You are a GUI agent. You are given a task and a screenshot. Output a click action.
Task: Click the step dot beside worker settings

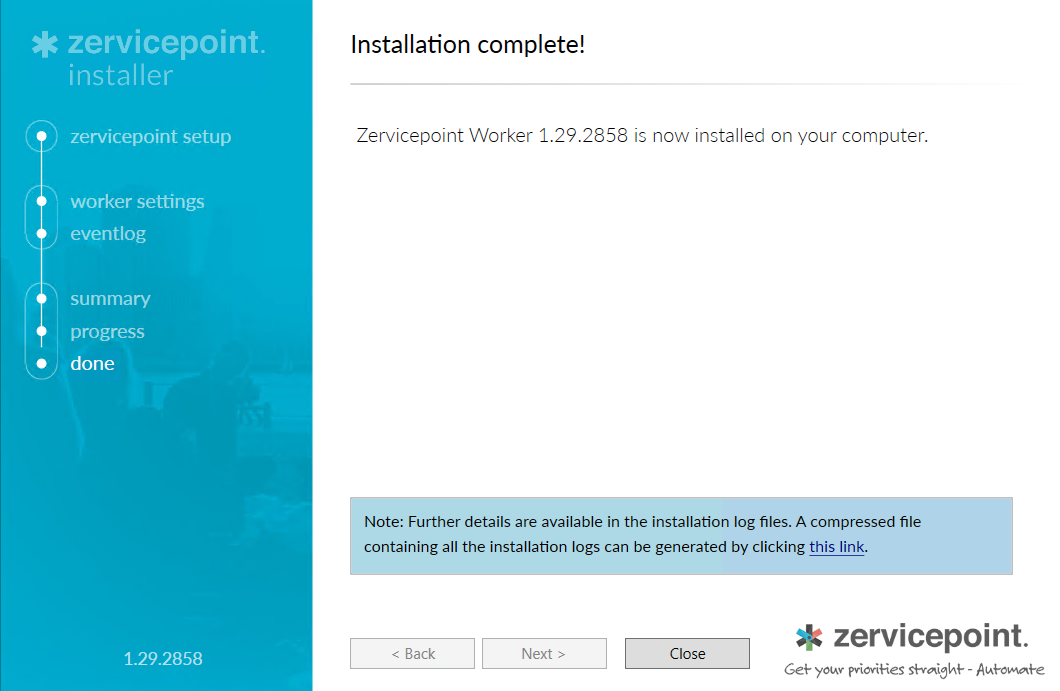(41, 201)
